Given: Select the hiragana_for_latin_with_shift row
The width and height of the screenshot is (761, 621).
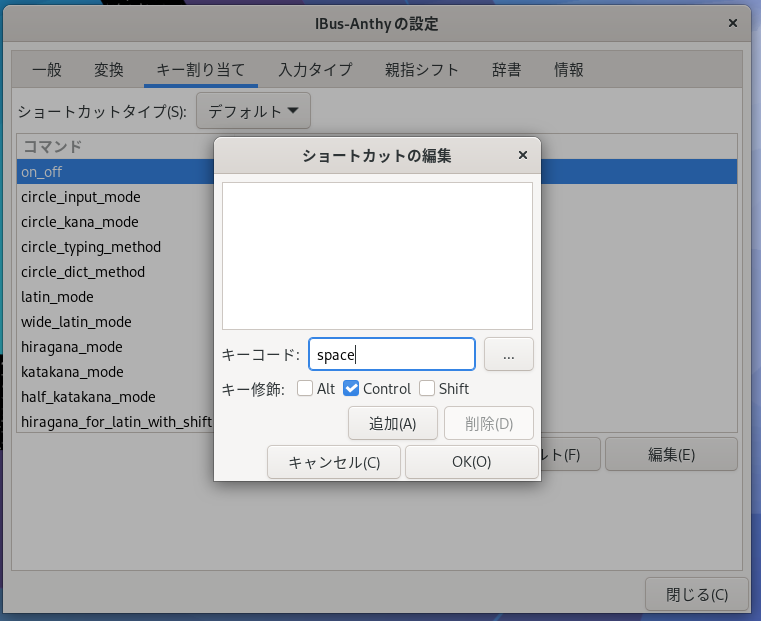Looking at the screenshot, I should point(116,422).
